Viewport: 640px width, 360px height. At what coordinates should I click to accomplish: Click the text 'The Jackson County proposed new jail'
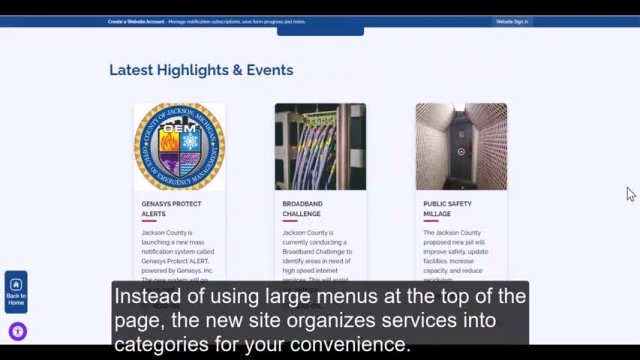tap(454, 237)
